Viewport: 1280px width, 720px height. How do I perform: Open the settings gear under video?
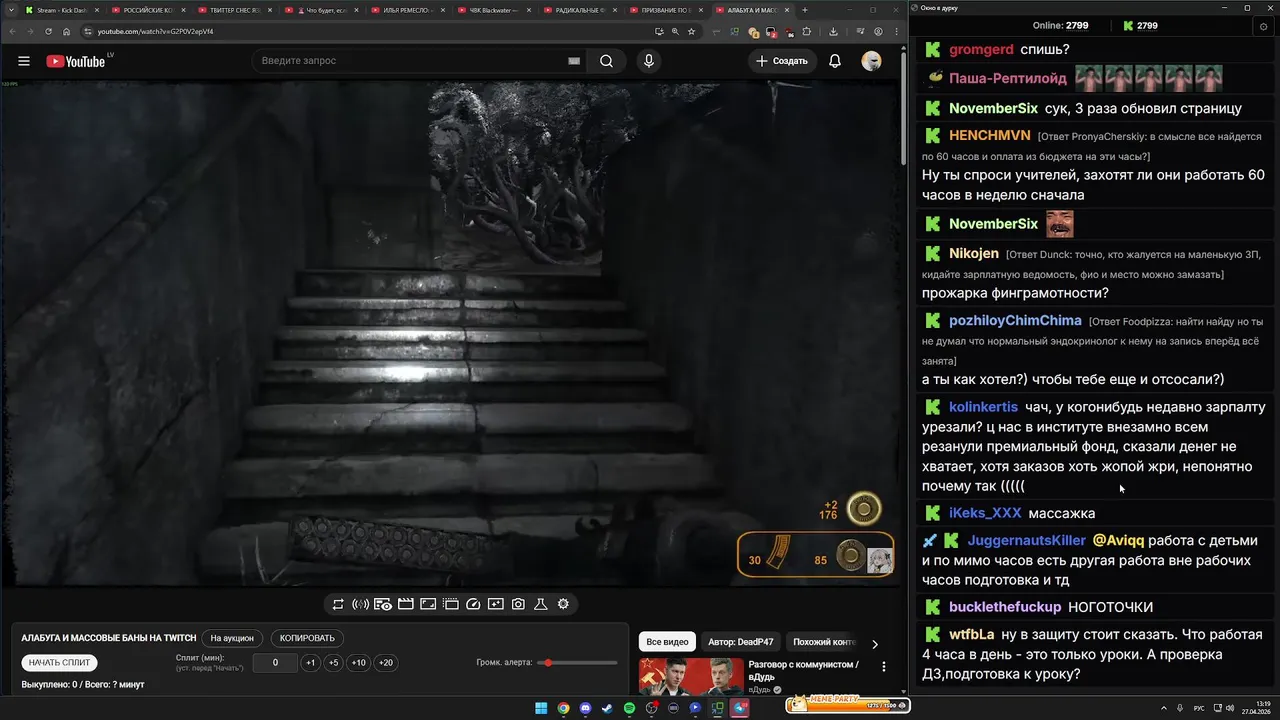563,604
